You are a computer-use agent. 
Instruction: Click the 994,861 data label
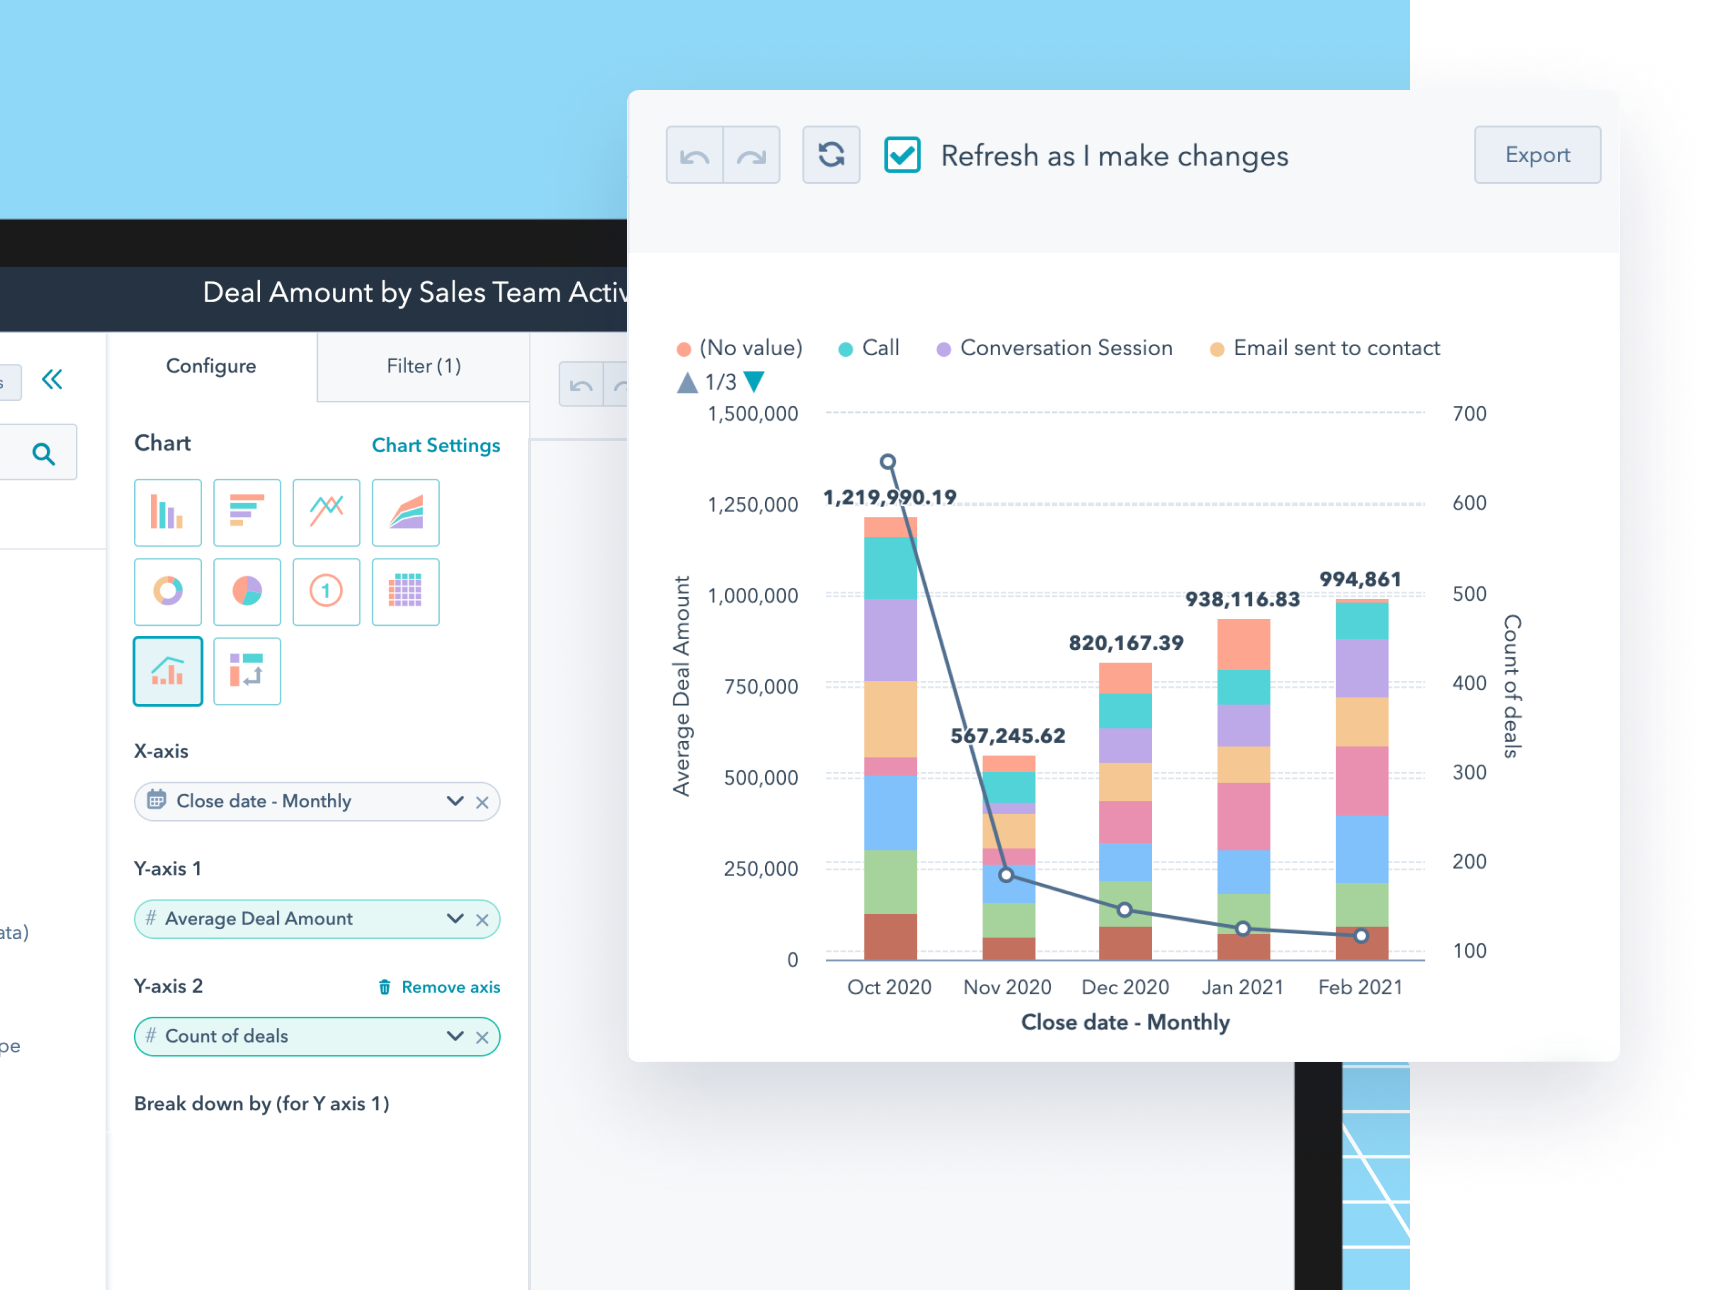[1361, 579]
